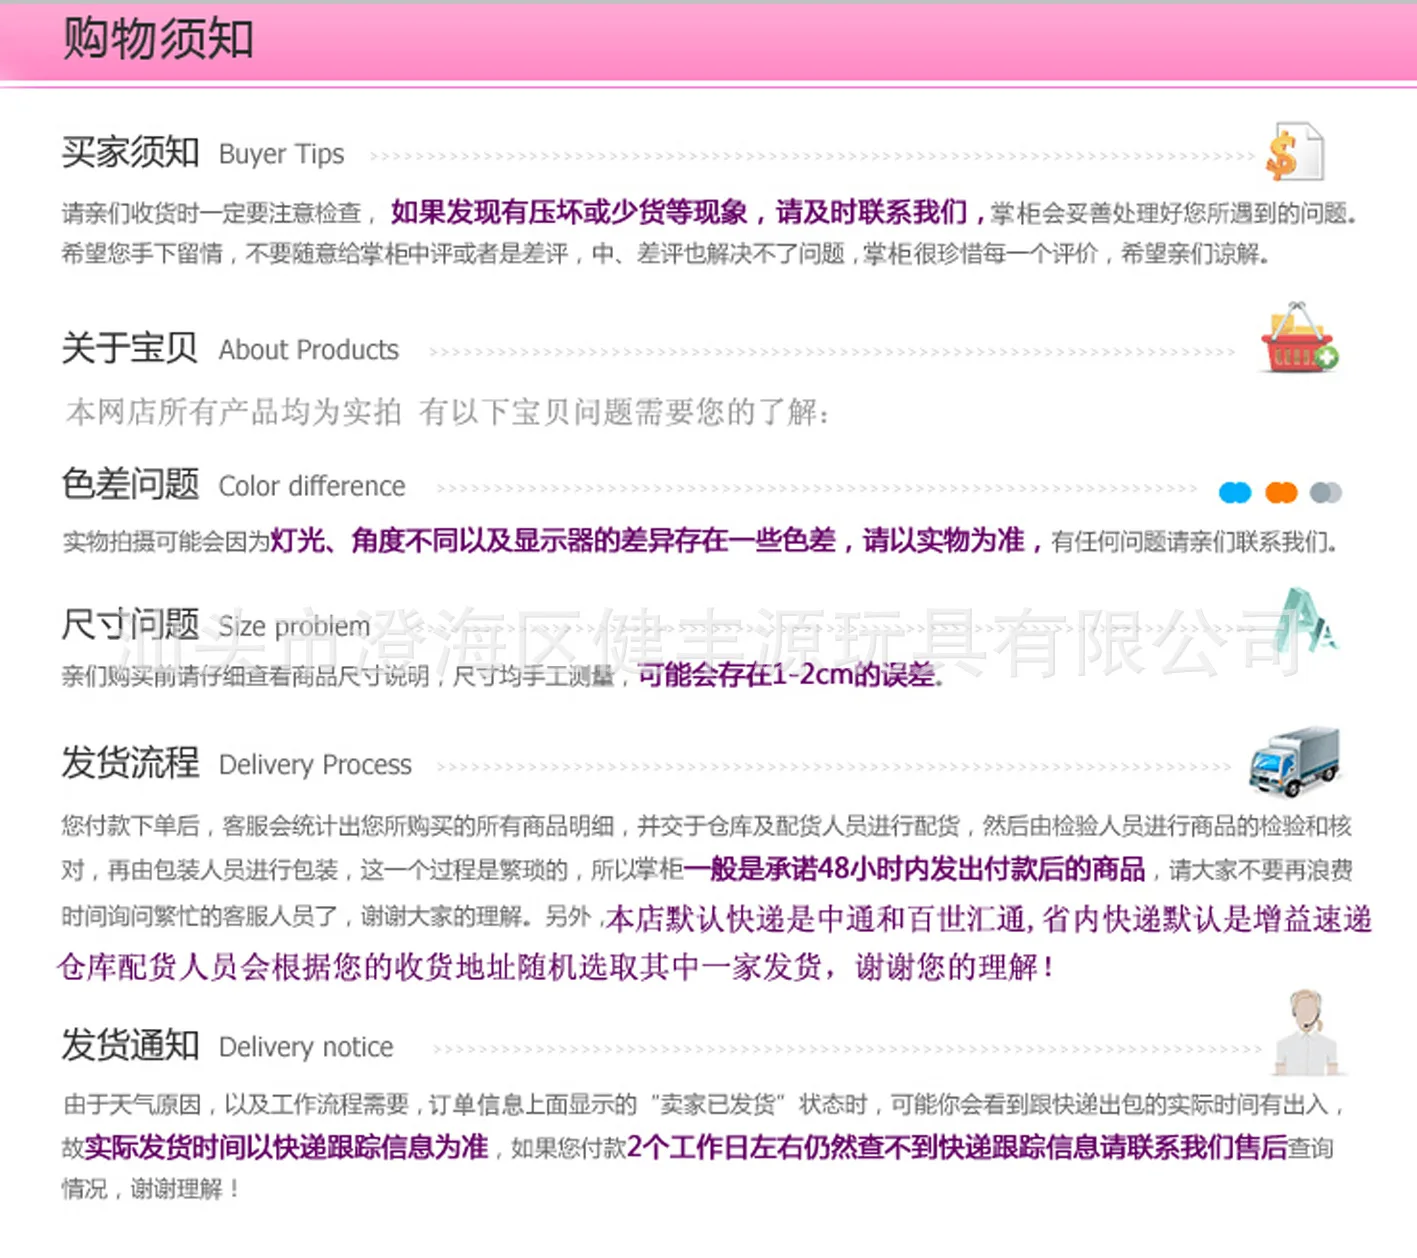Click the delivery truck icon
This screenshot has width=1417, height=1258.
(x=1294, y=762)
